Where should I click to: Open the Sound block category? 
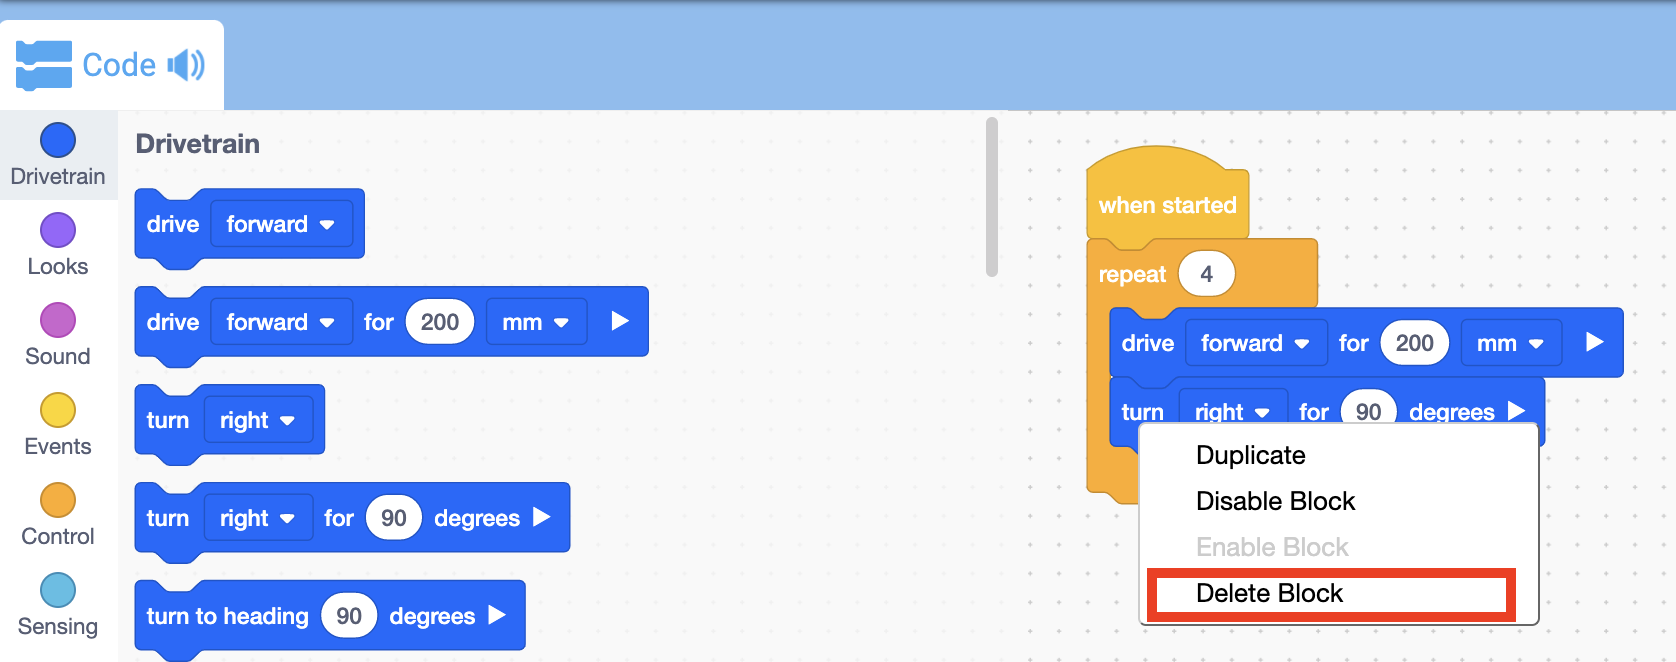[x=58, y=320]
